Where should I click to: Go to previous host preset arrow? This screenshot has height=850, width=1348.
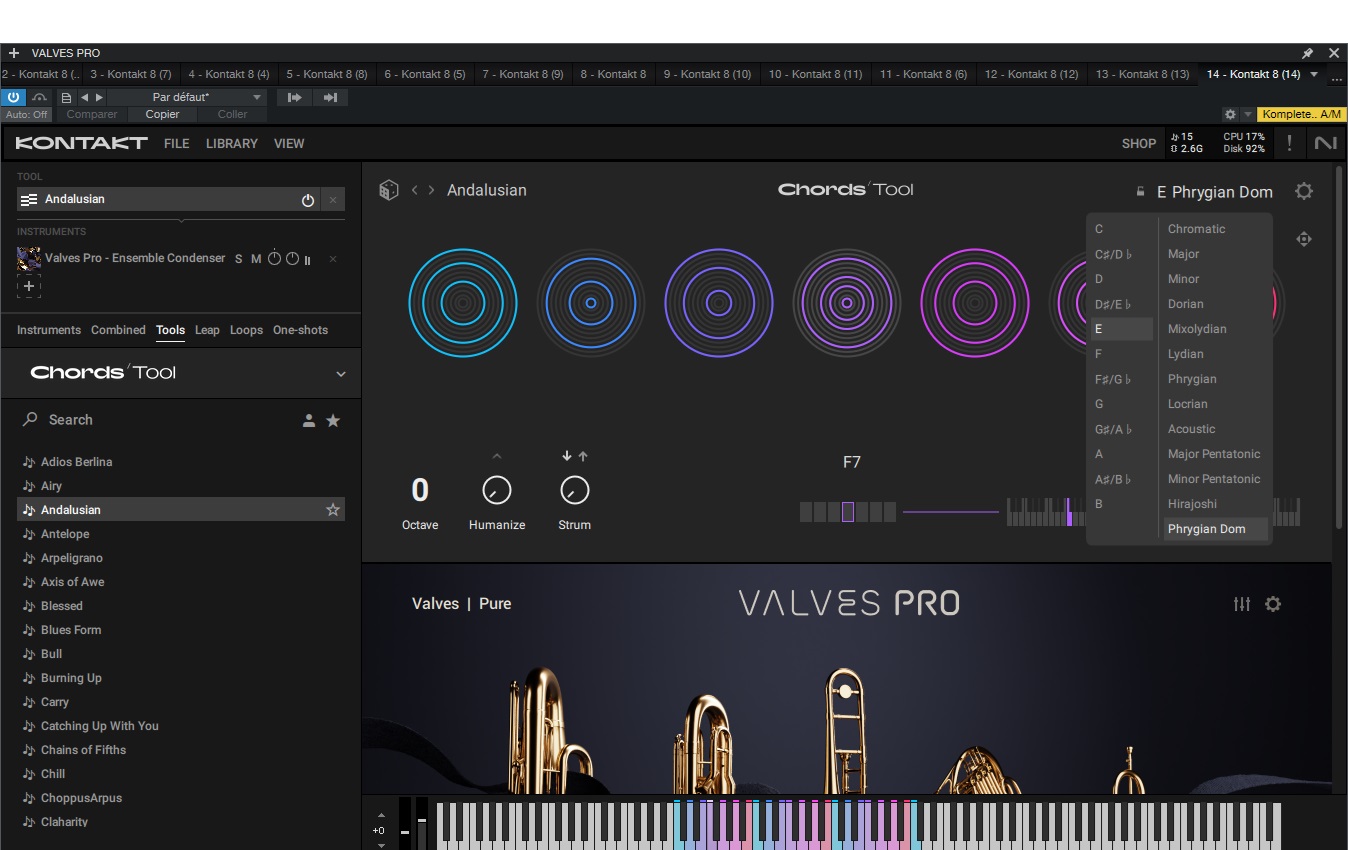pos(84,97)
